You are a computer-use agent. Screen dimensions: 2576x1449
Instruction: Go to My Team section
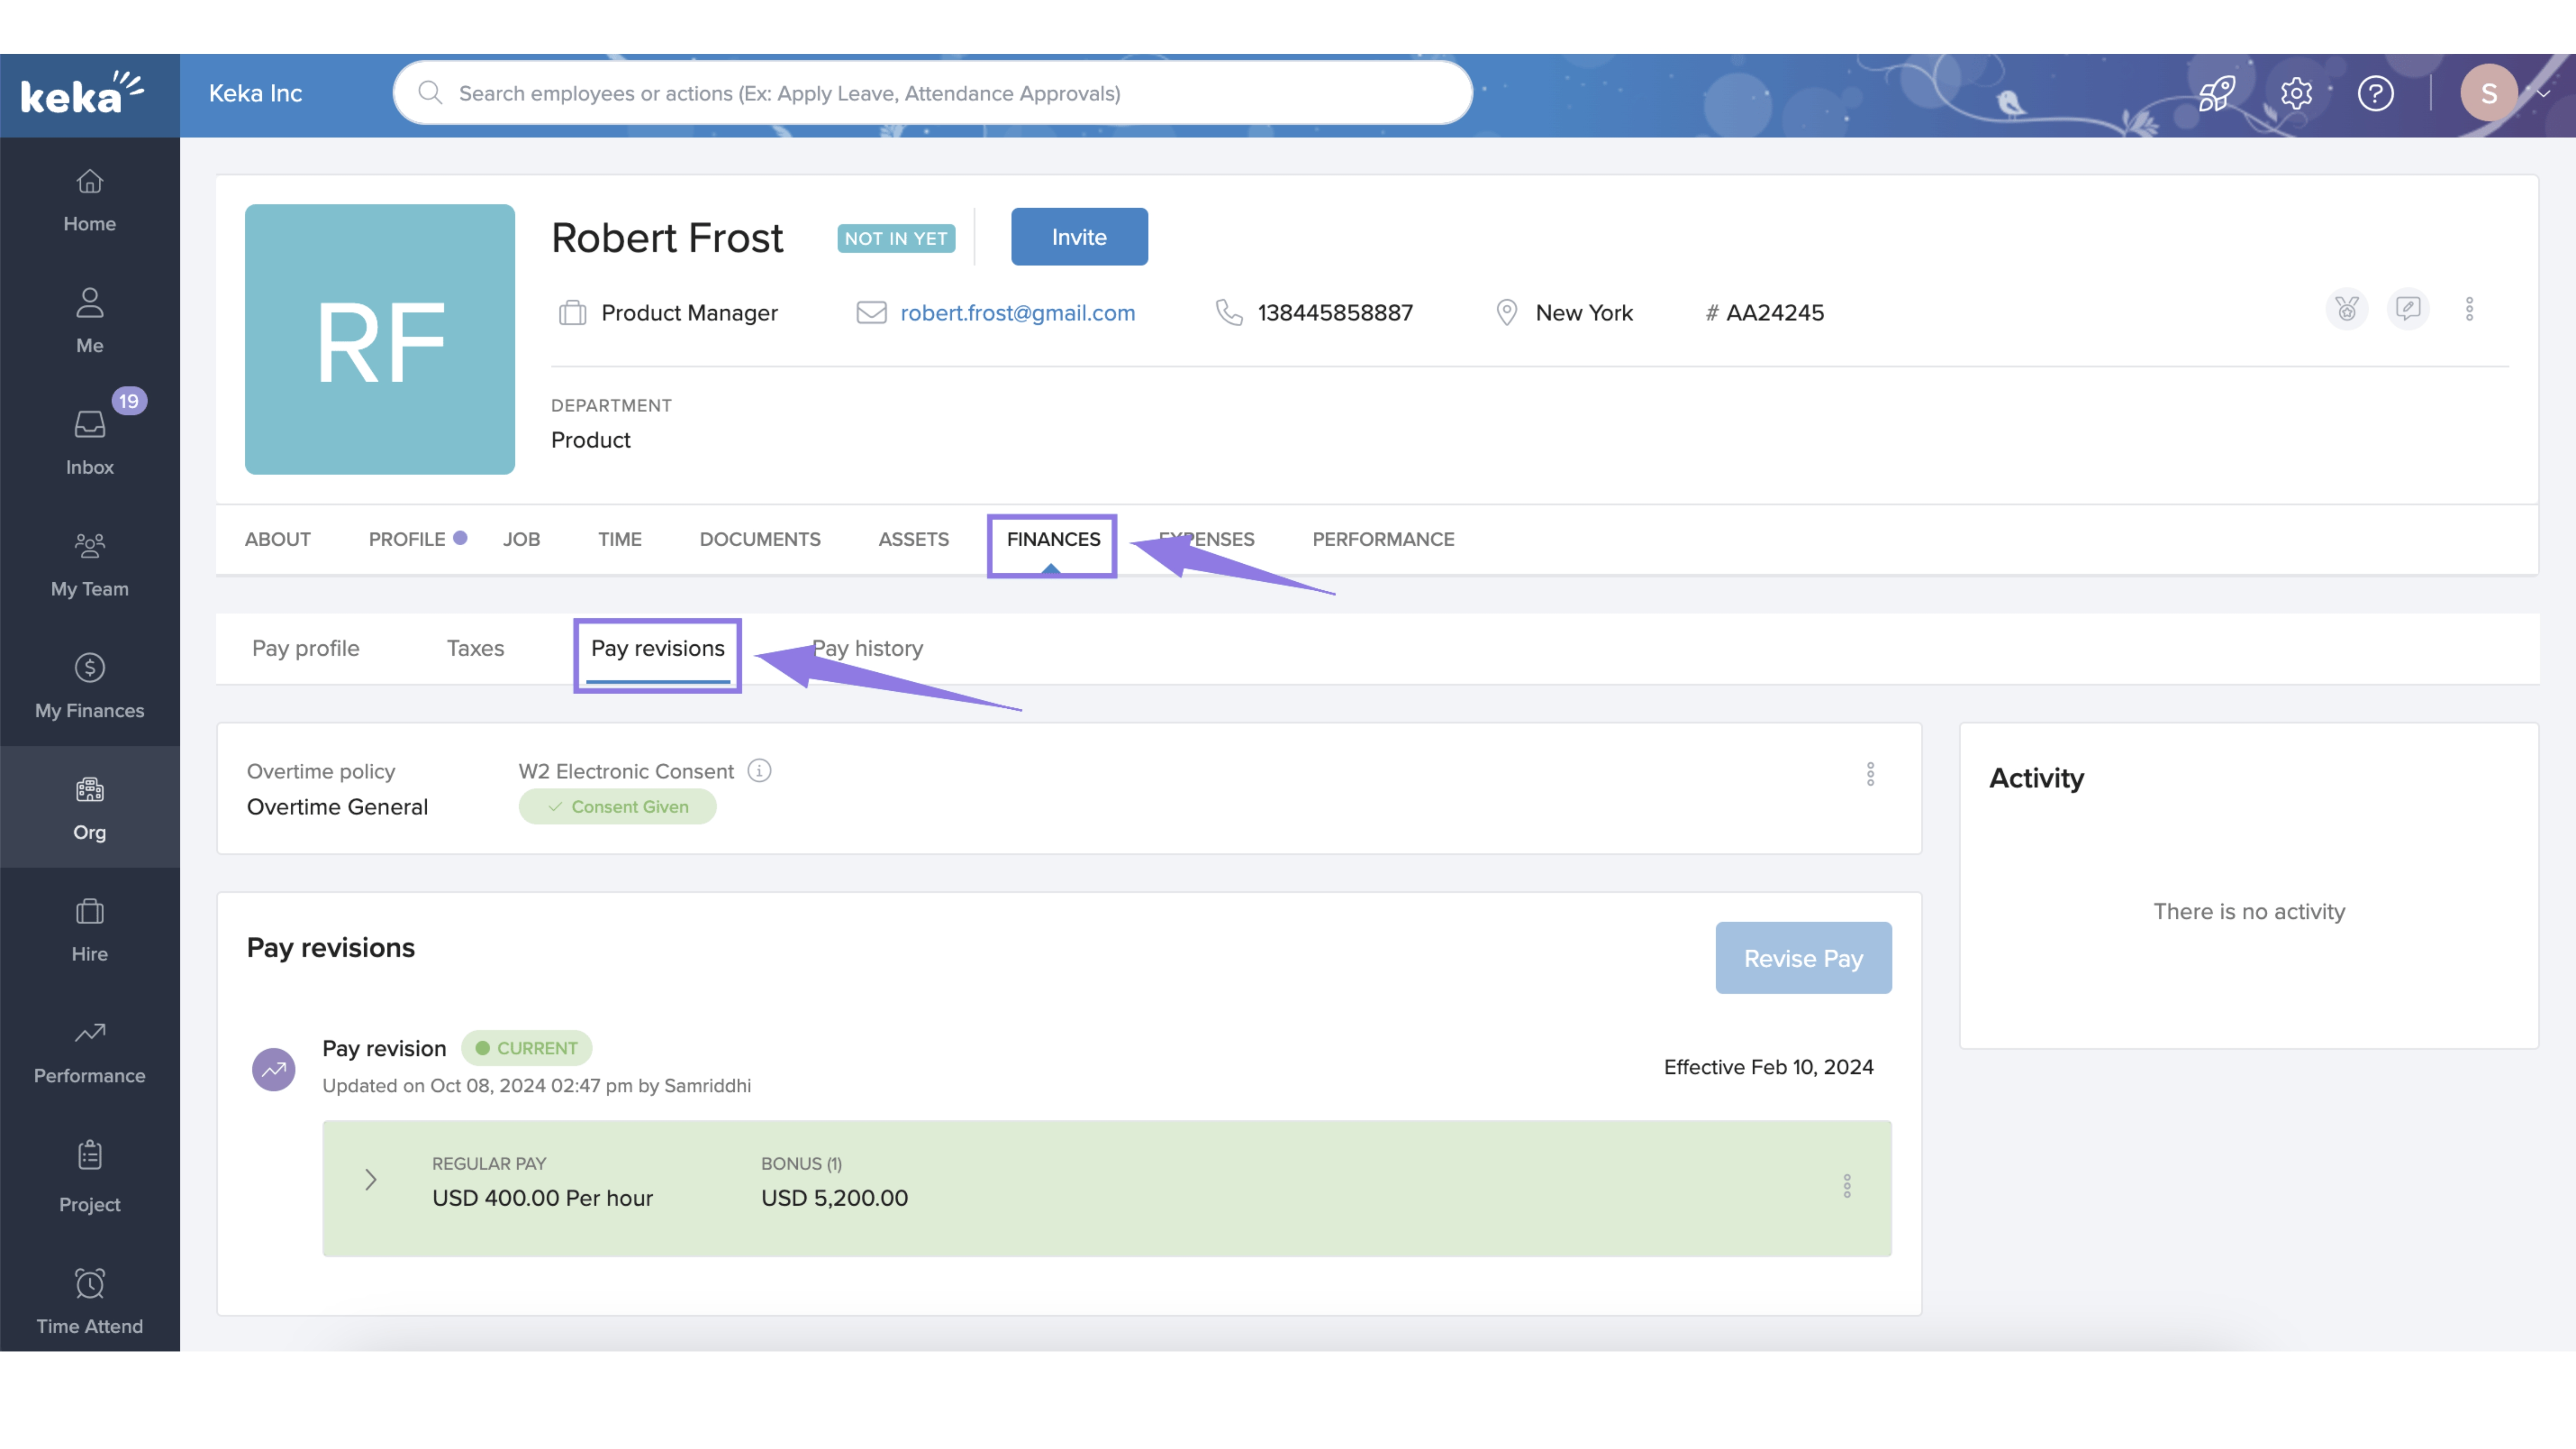89,564
